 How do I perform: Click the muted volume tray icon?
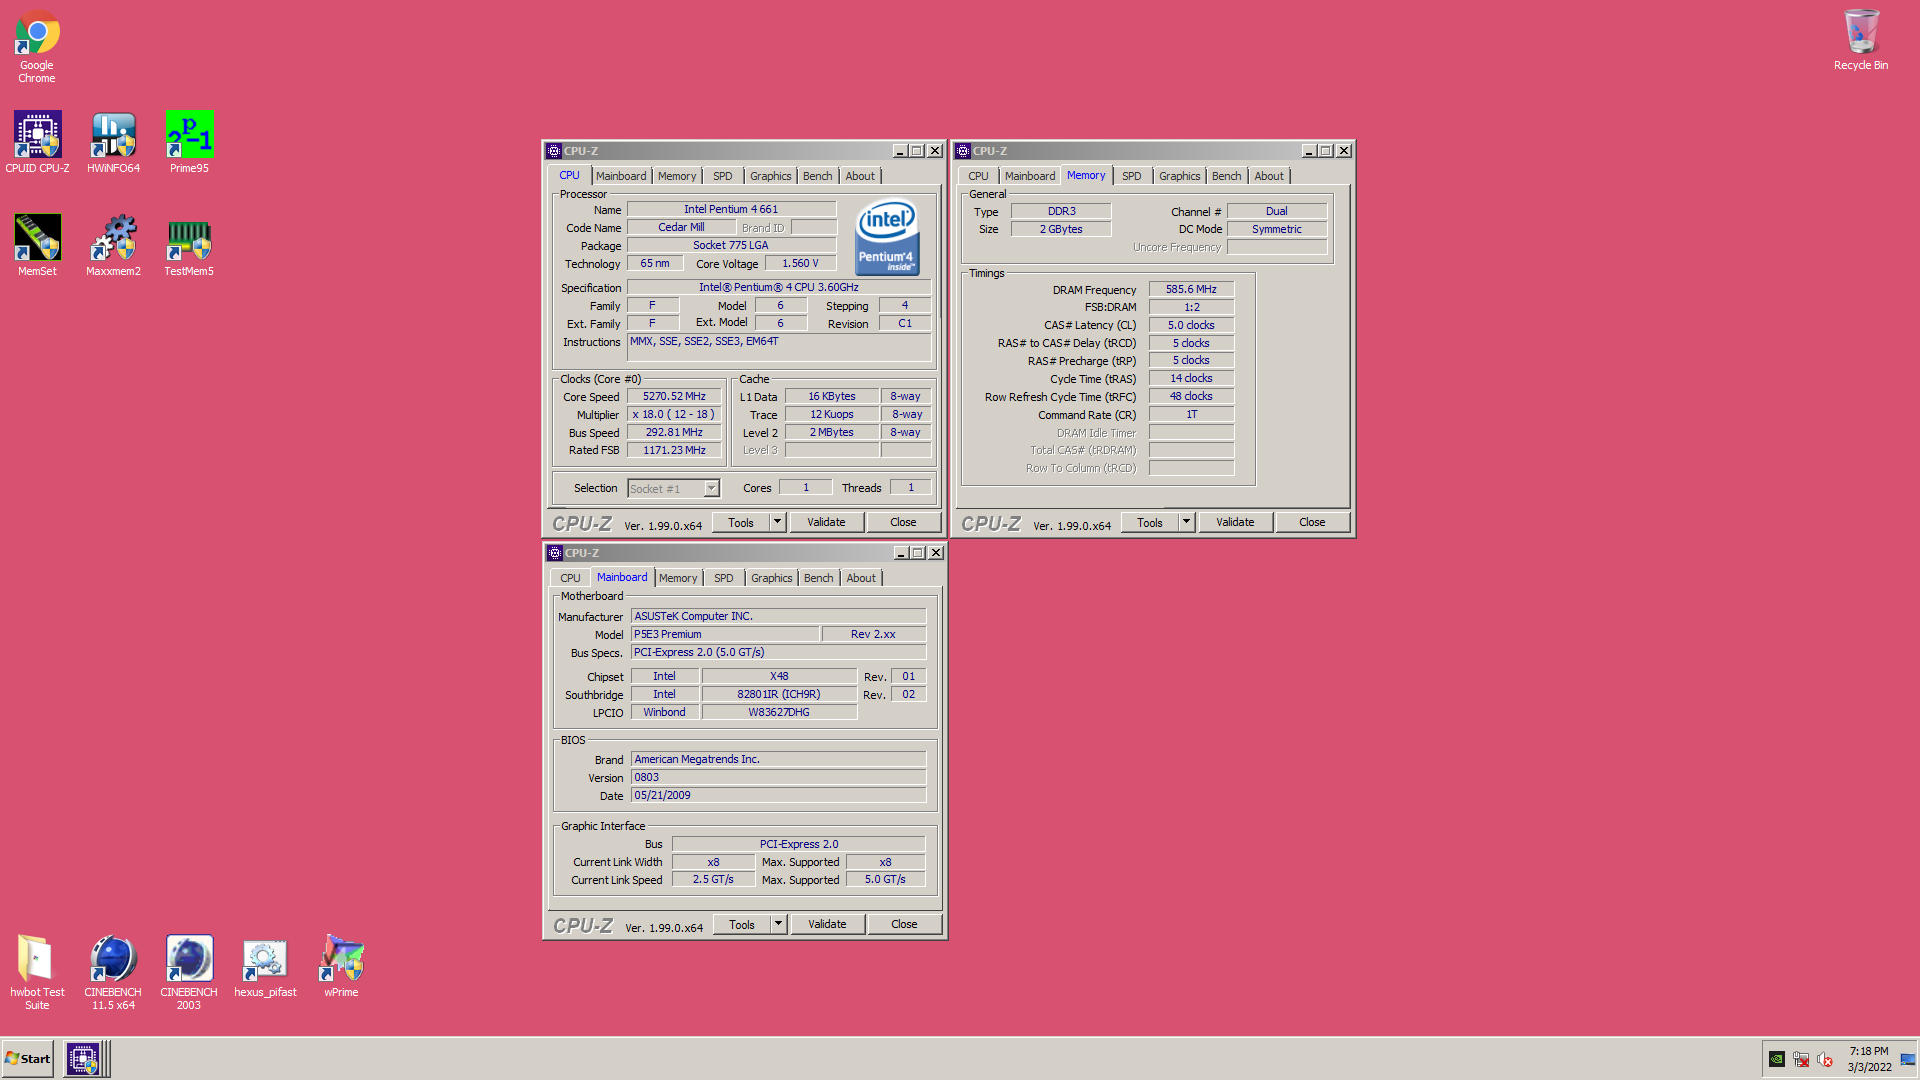1825,1059
